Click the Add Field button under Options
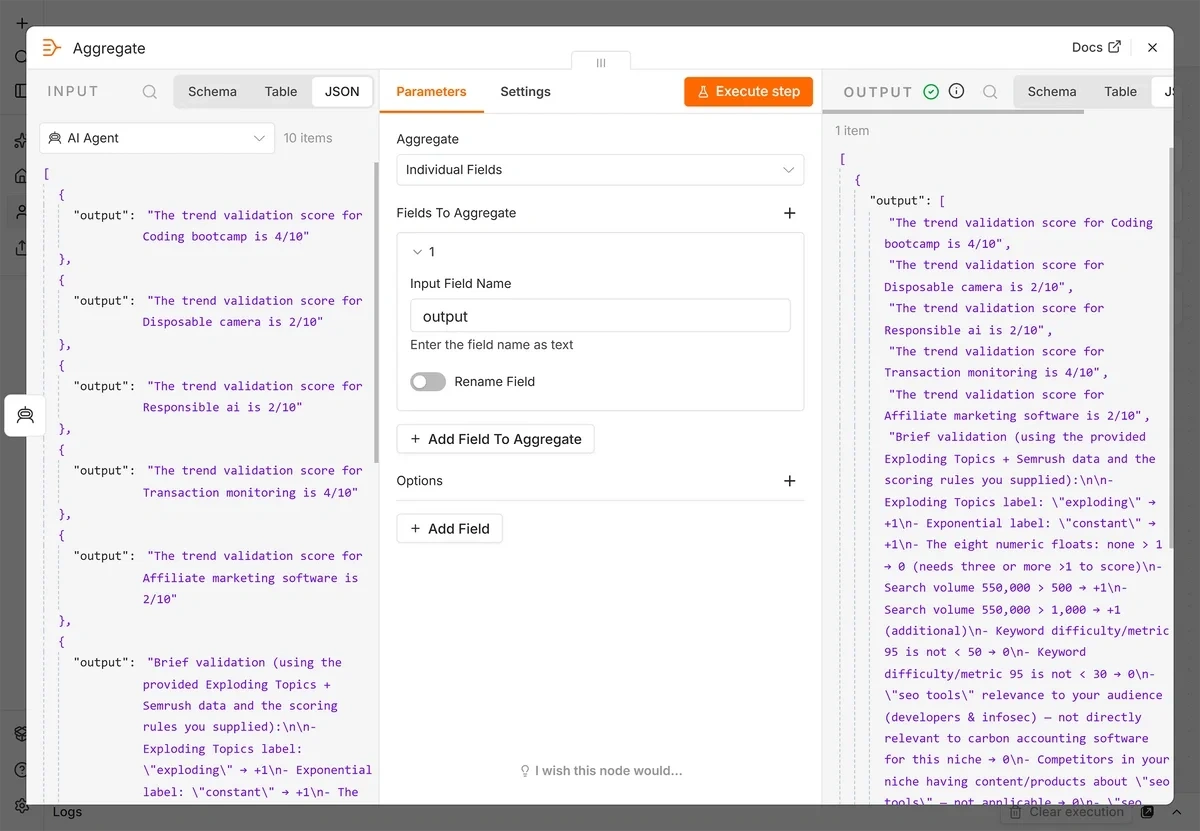 pos(449,529)
